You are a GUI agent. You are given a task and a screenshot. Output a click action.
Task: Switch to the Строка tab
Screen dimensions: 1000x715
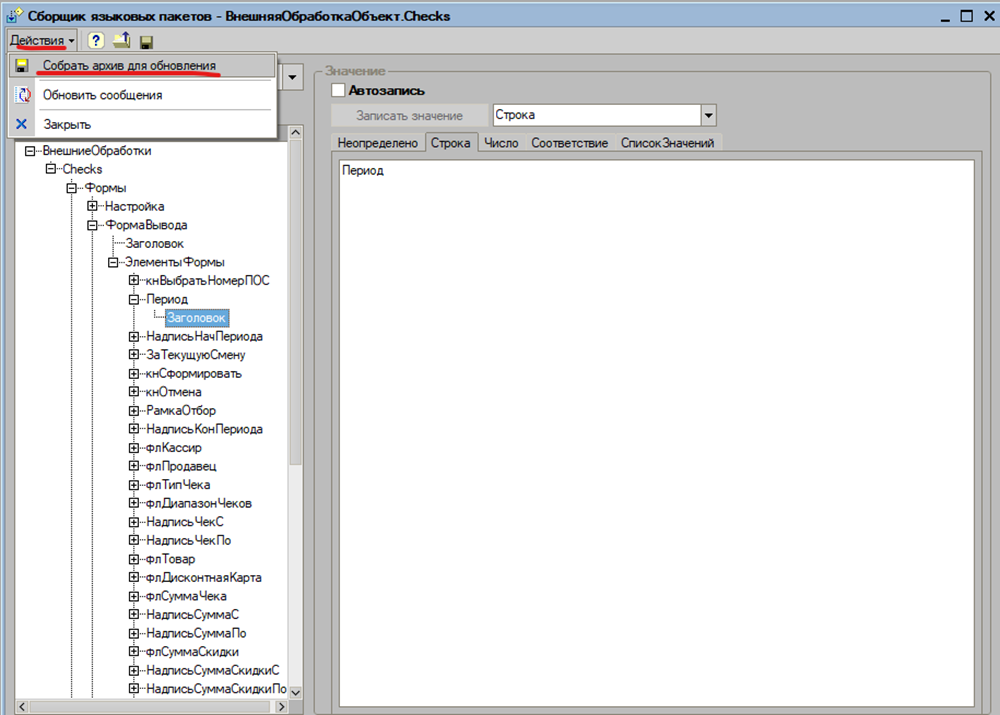click(450, 143)
